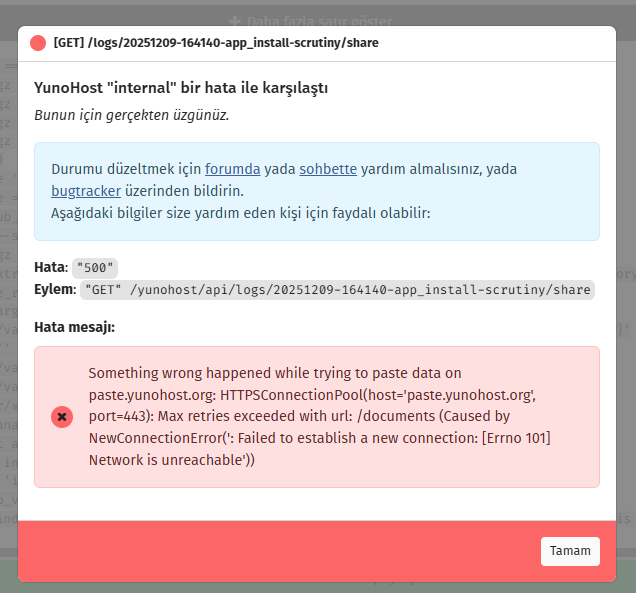The width and height of the screenshot is (636, 593).
Task: Dismiss the error with the Tamam button
Action: 570,551
